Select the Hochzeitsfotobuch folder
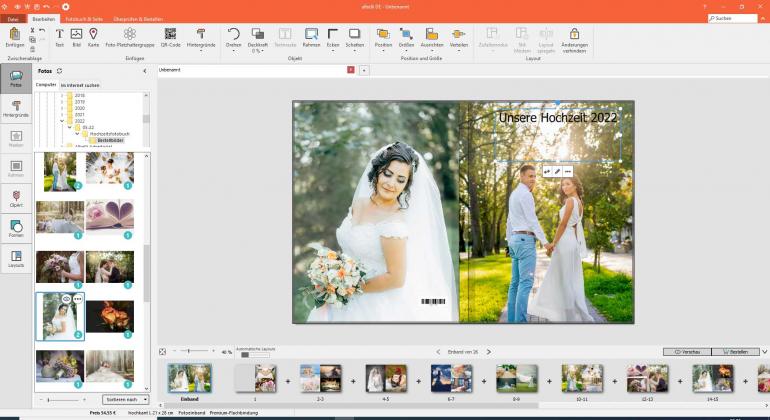This screenshot has height=420, width=770. click(x=109, y=134)
